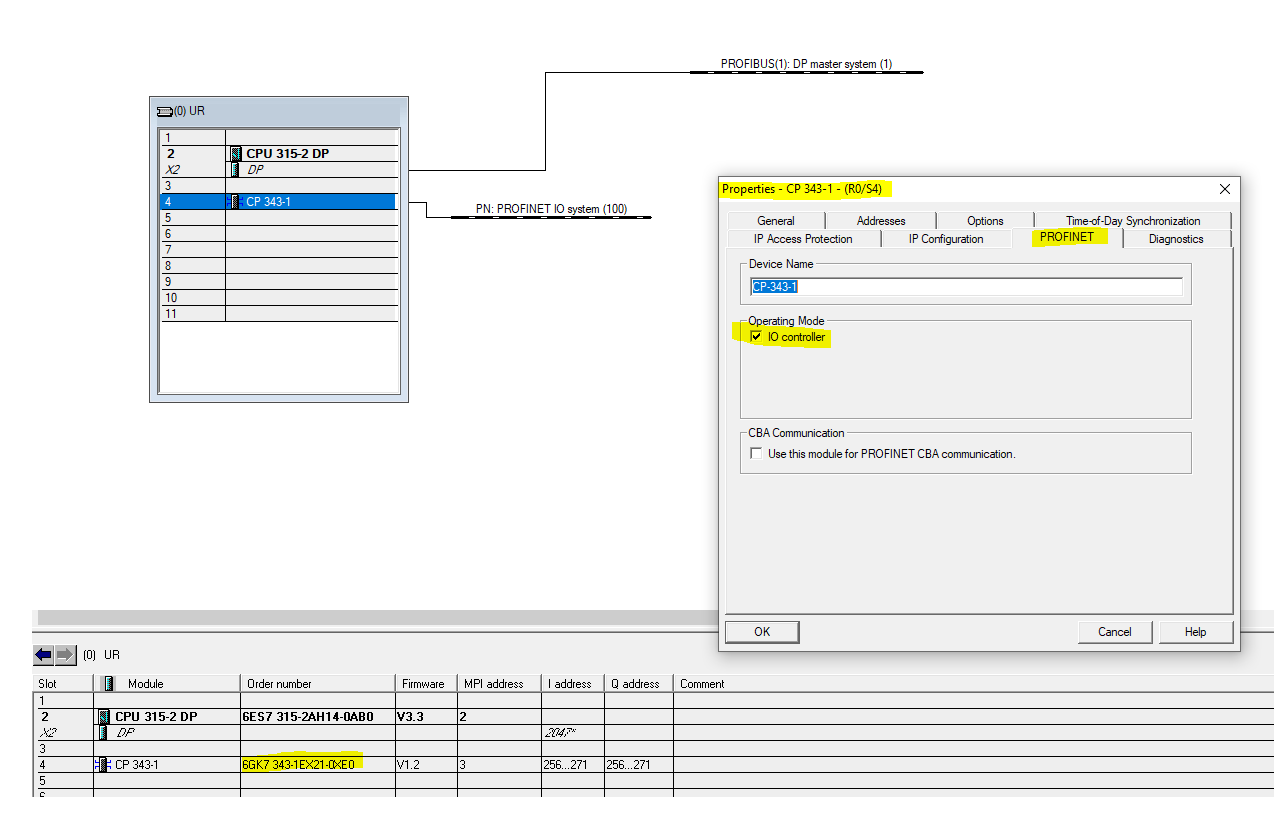The height and width of the screenshot is (813, 1278).
Task: Click the MPI address column header
Action: pyautogui.click(x=499, y=684)
